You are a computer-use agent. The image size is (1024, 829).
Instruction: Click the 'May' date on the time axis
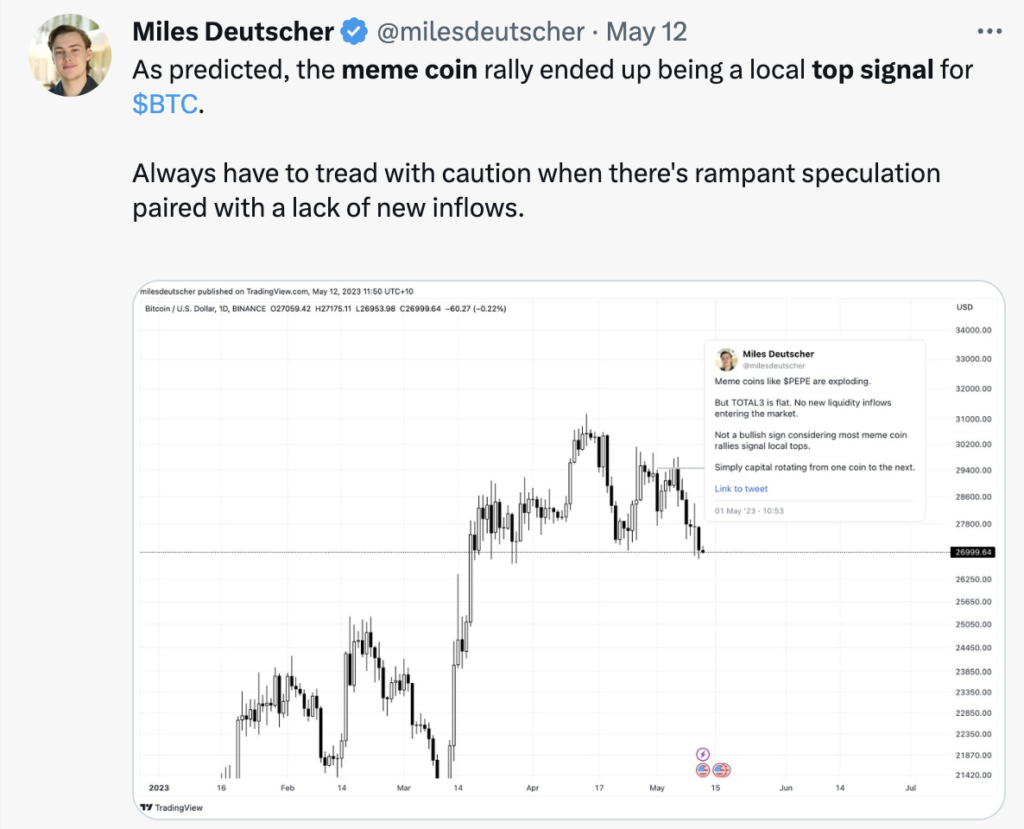tap(657, 788)
